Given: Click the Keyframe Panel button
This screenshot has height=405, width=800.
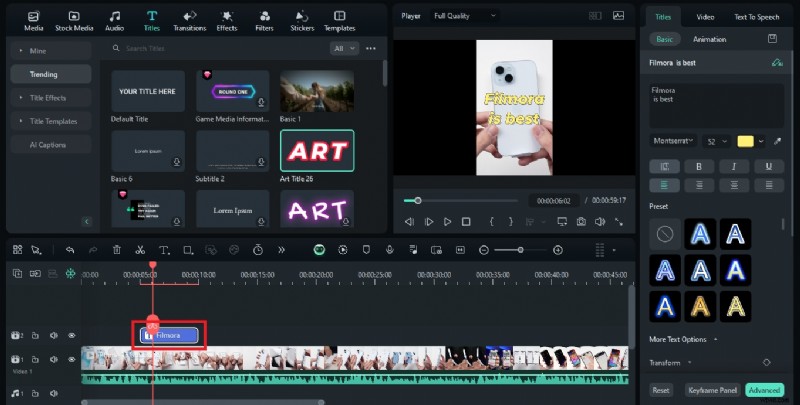Looking at the screenshot, I should click(711, 390).
